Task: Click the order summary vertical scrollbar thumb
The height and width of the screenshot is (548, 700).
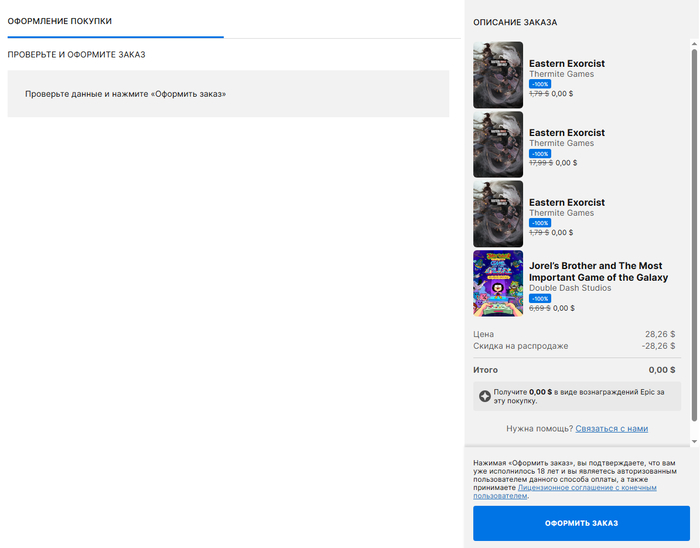Action: (x=694, y=230)
